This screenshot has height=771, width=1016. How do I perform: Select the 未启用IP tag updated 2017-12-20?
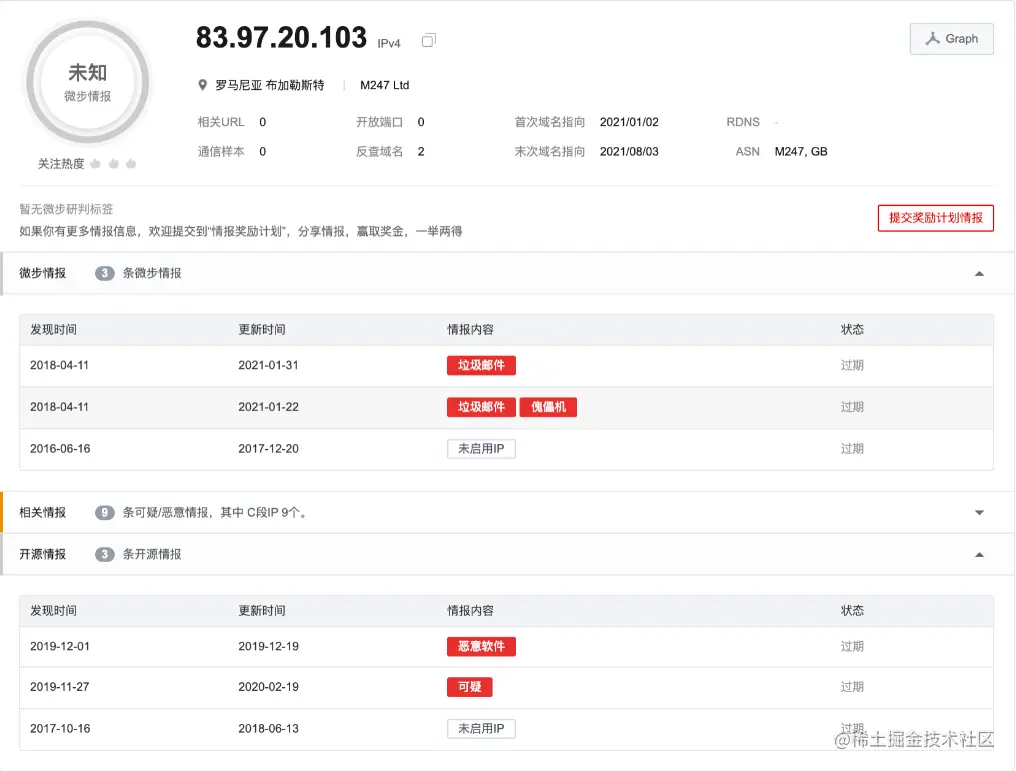click(x=481, y=448)
